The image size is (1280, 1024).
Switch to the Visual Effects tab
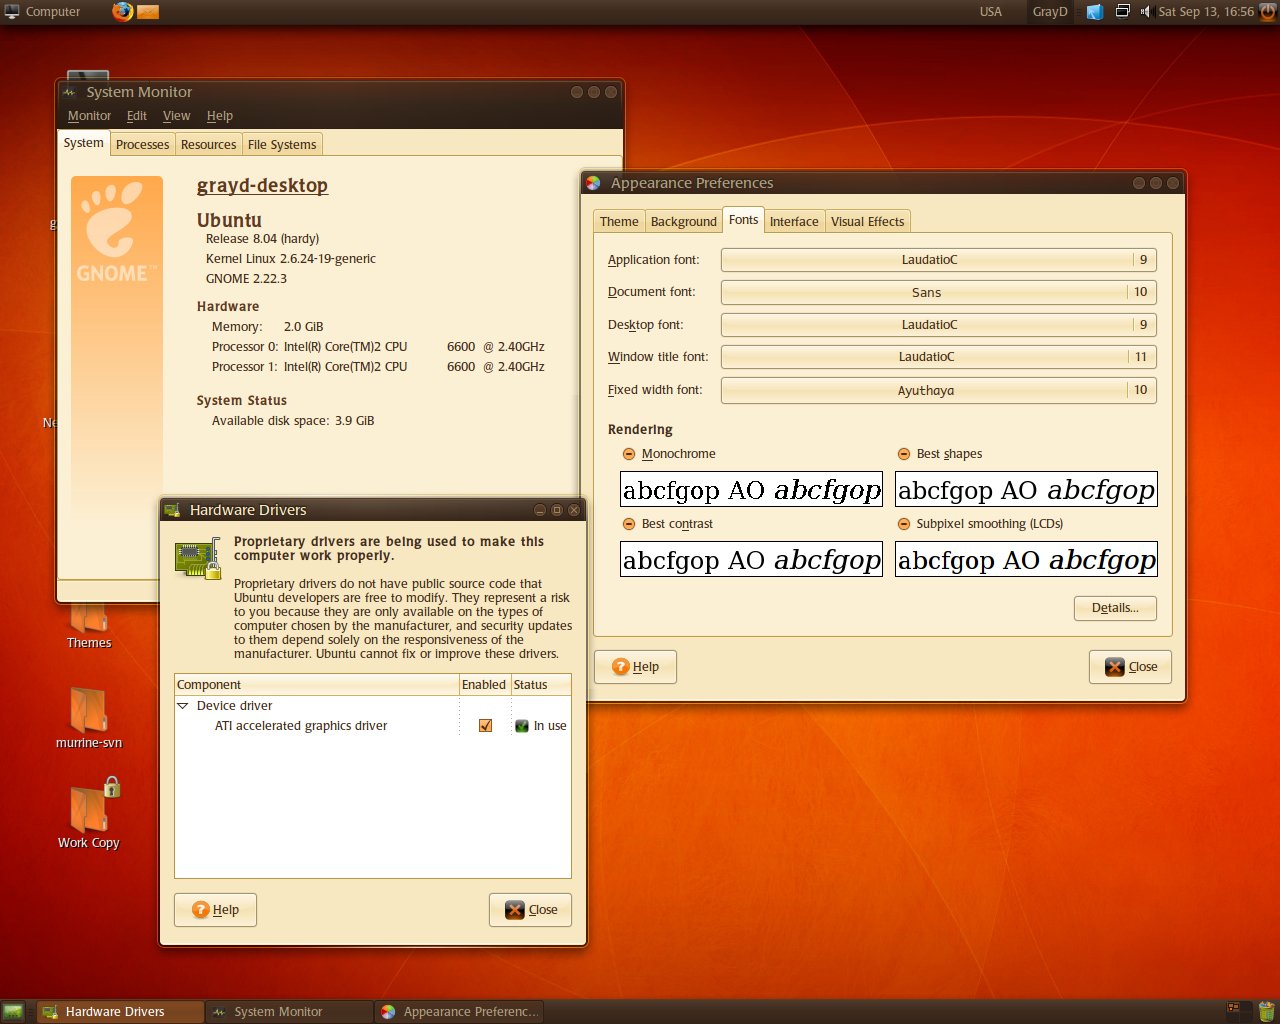867,222
